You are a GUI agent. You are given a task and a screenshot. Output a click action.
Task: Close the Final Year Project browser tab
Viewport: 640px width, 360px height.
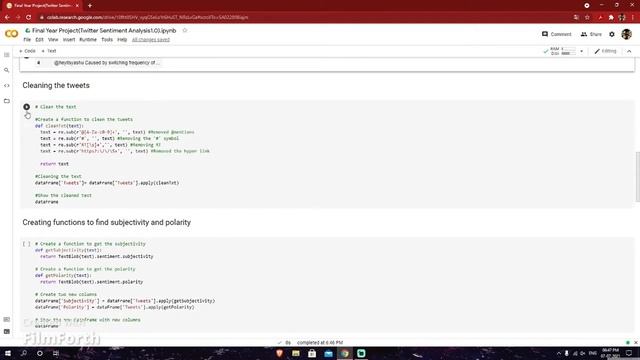pos(77,6)
